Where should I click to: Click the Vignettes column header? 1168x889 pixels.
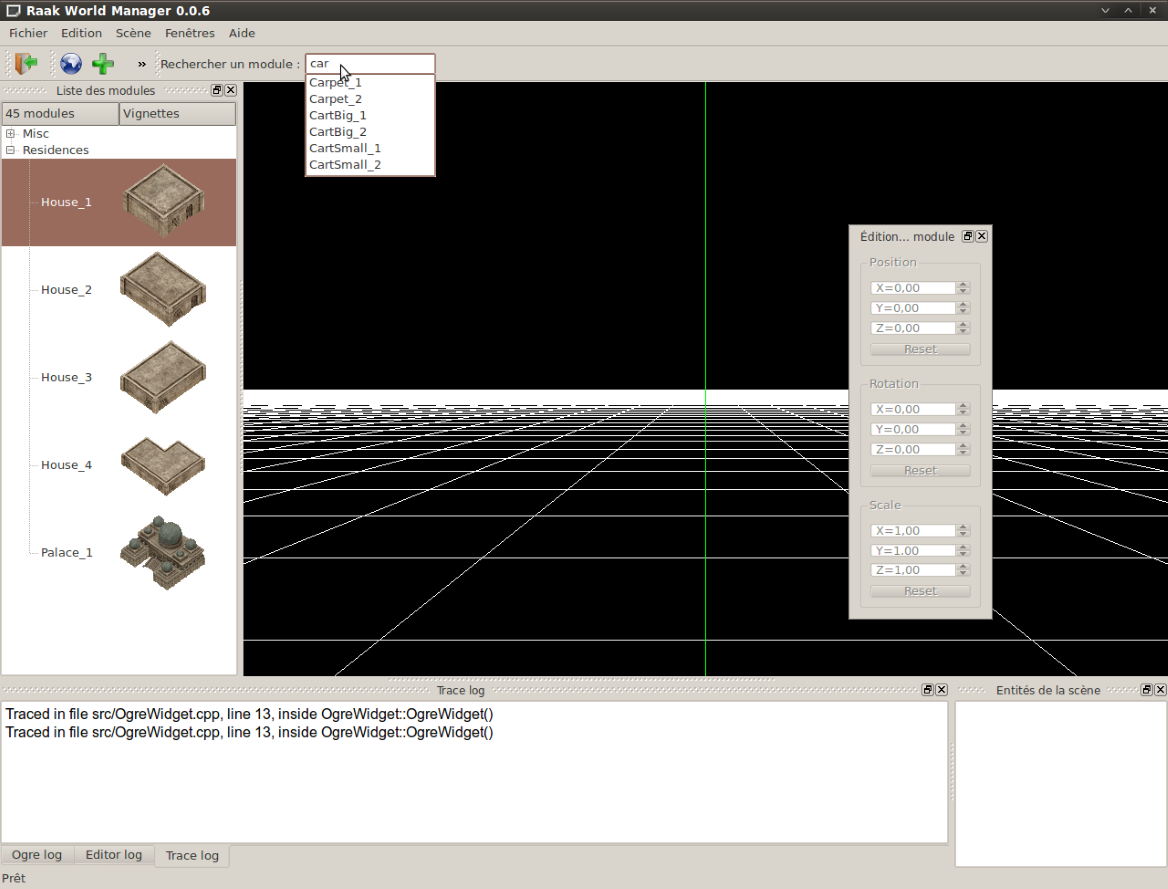coord(177,113)
